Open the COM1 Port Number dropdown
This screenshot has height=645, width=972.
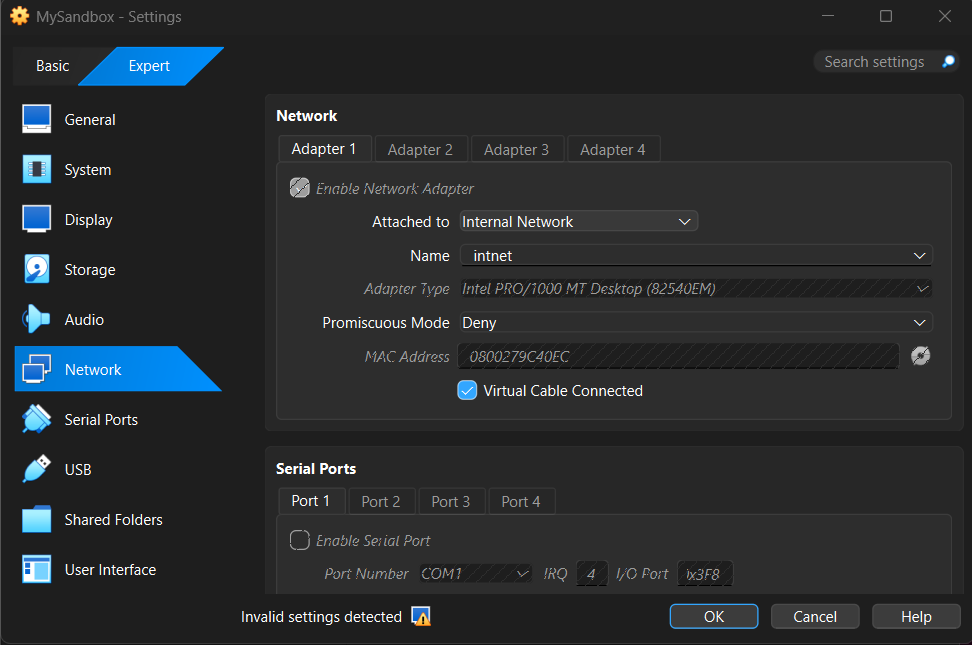coord(475,574)
